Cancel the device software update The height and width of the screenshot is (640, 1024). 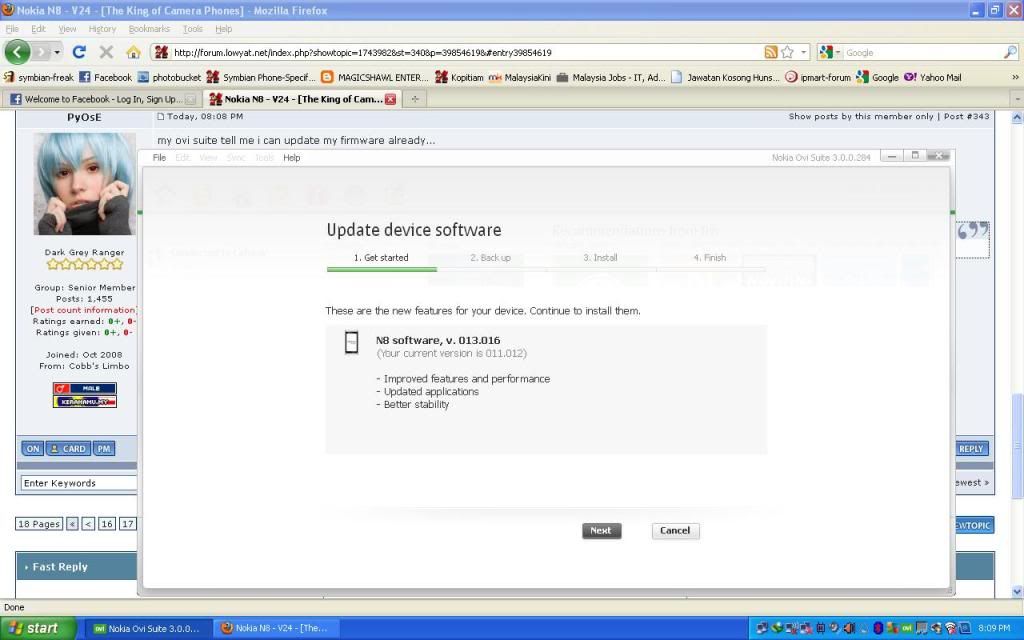[675, 531]
